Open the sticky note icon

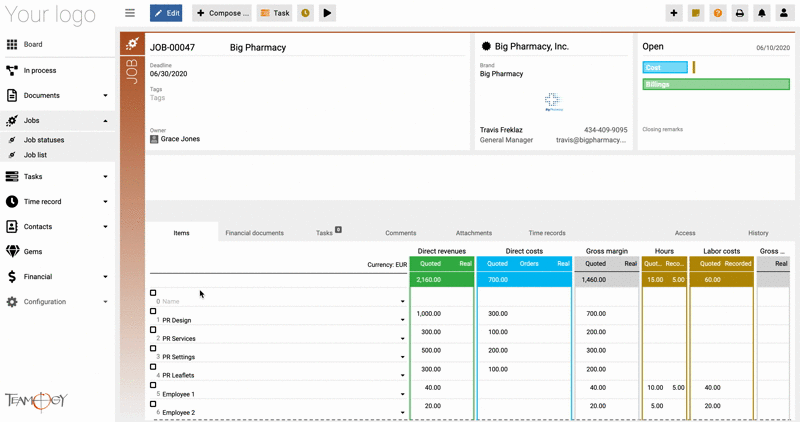point(695,13)
